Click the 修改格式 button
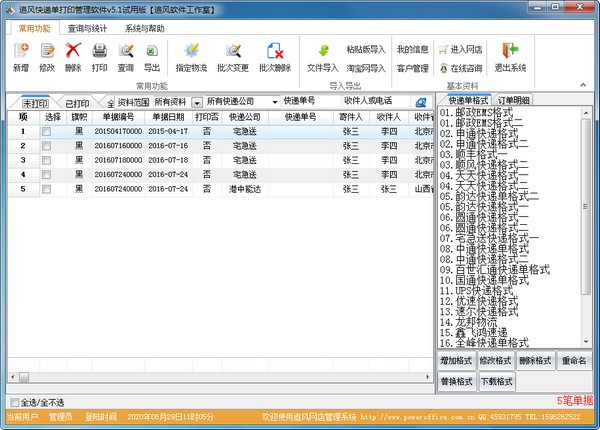 pos(496,360)
